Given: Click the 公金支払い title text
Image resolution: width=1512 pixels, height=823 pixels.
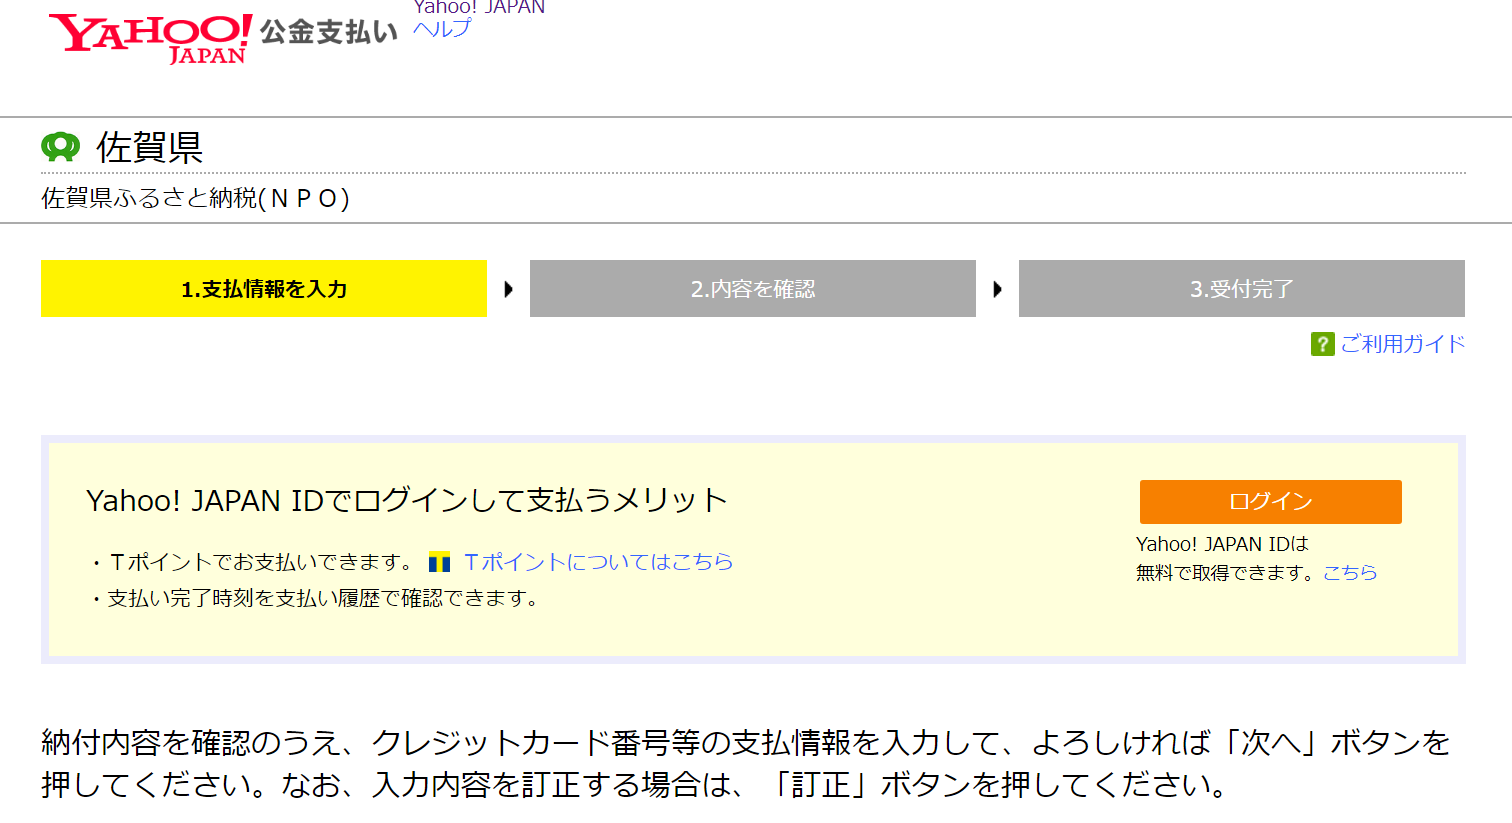Looking at the screenshot, I should click(328, 32).
